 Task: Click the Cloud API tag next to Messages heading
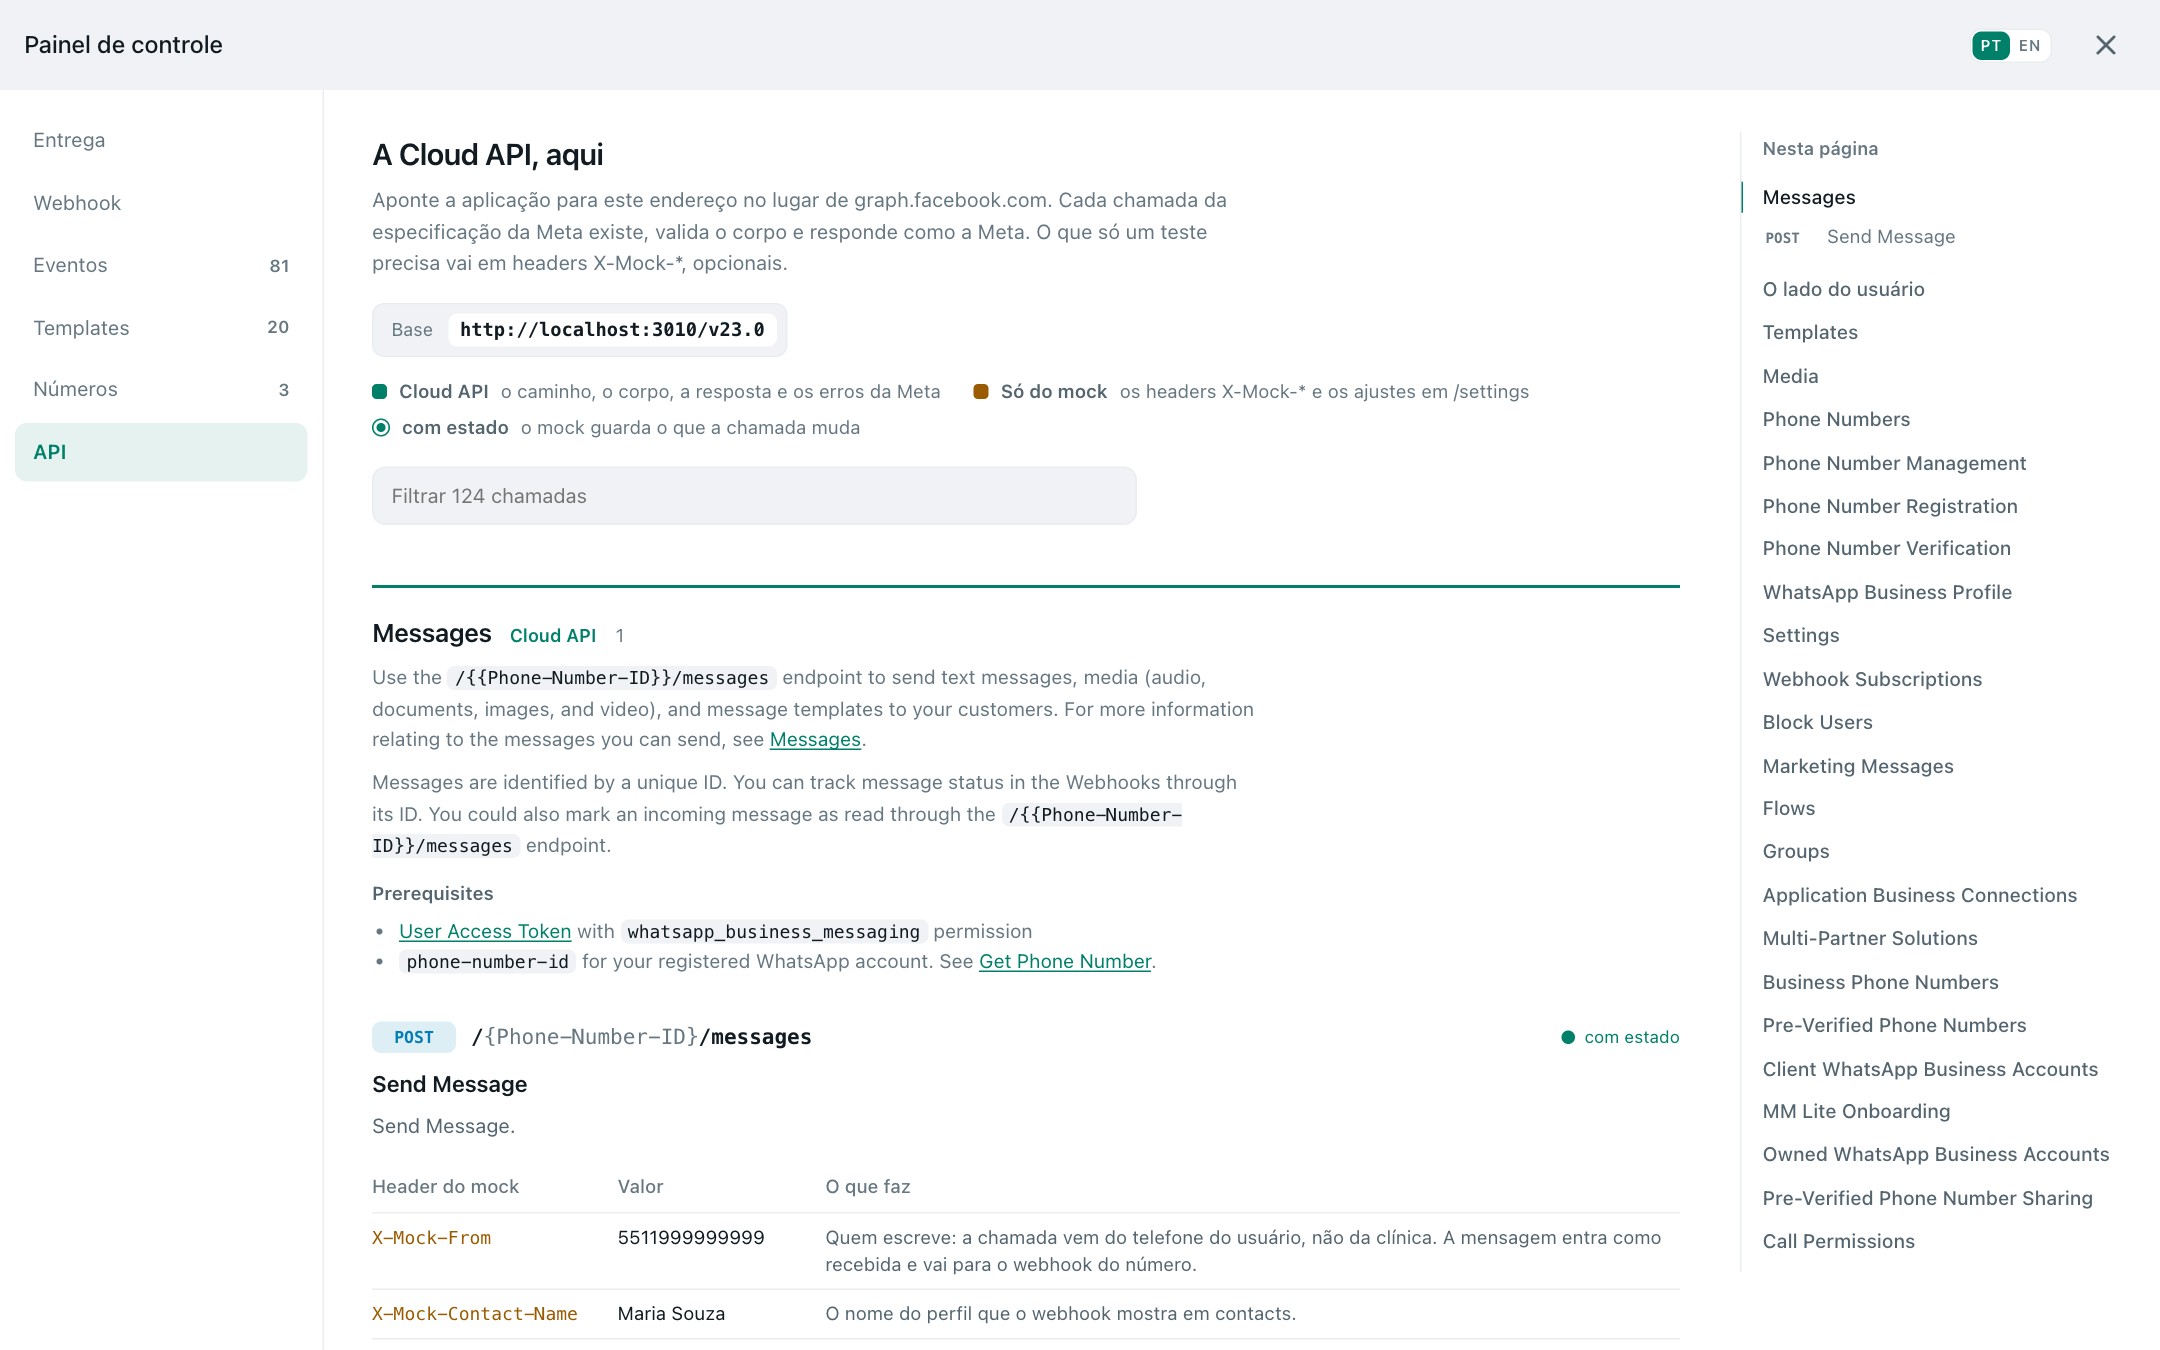pos(553,636)
